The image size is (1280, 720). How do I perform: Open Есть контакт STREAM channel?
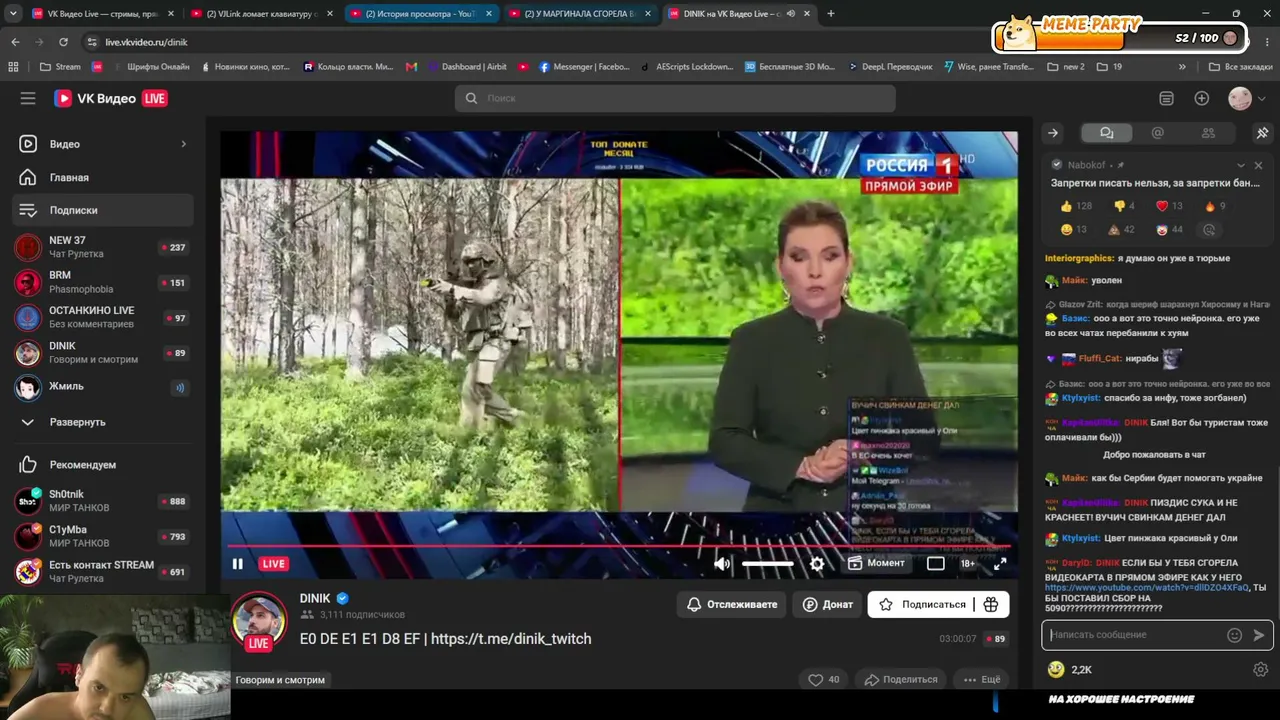click(103, 571)
